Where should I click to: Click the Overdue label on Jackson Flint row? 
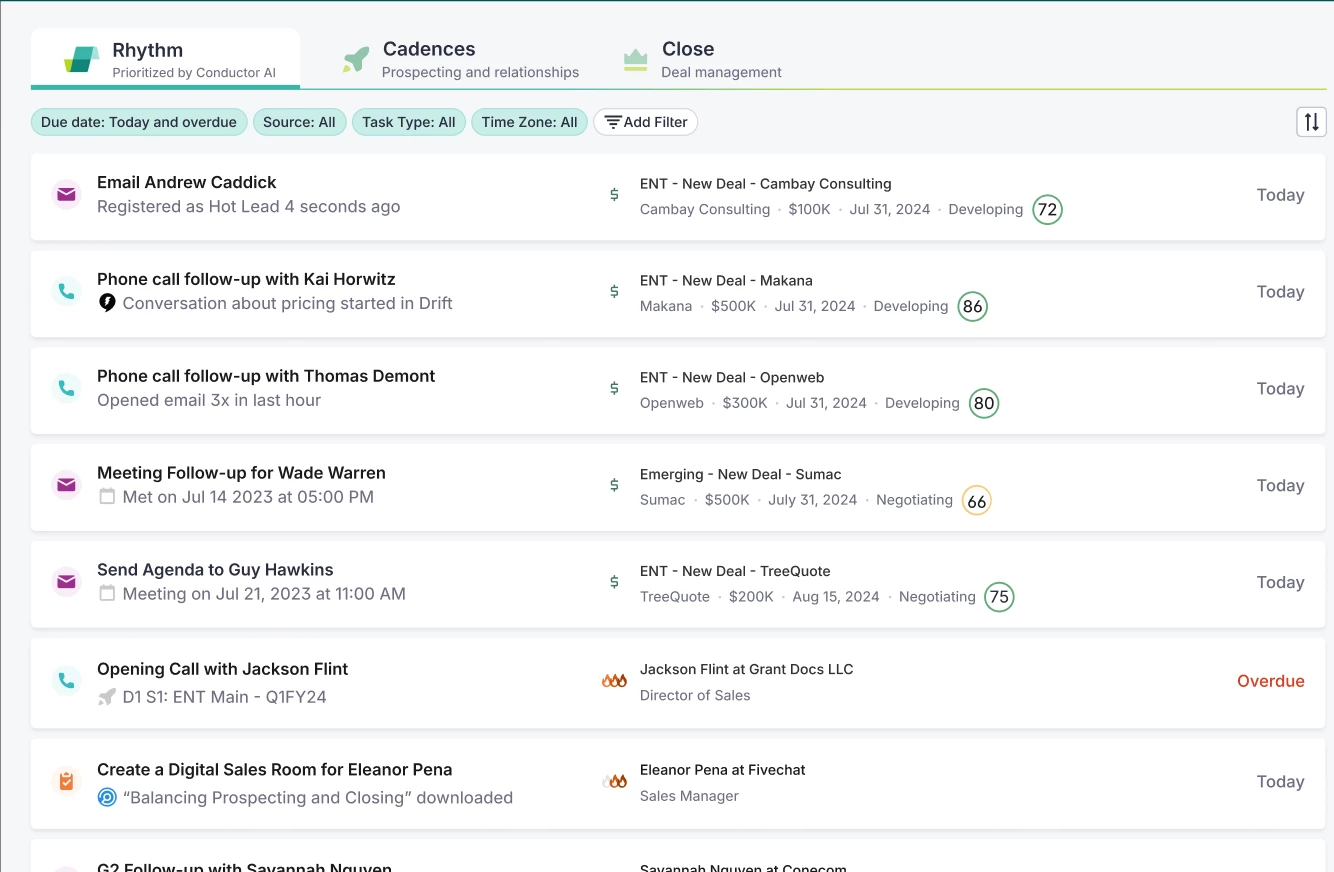pyautogui.click(x=1271, y=681)
